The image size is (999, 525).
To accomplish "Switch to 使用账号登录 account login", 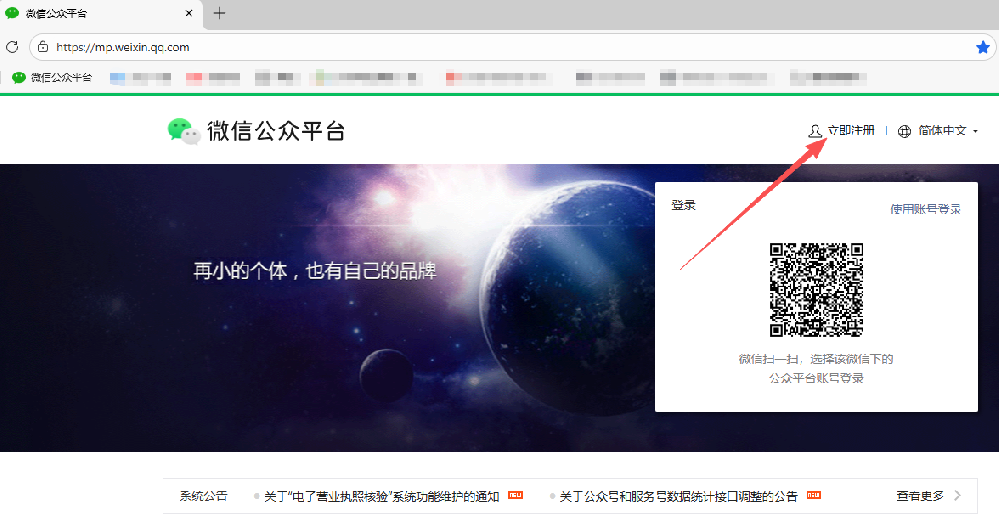I will (925, 209).
